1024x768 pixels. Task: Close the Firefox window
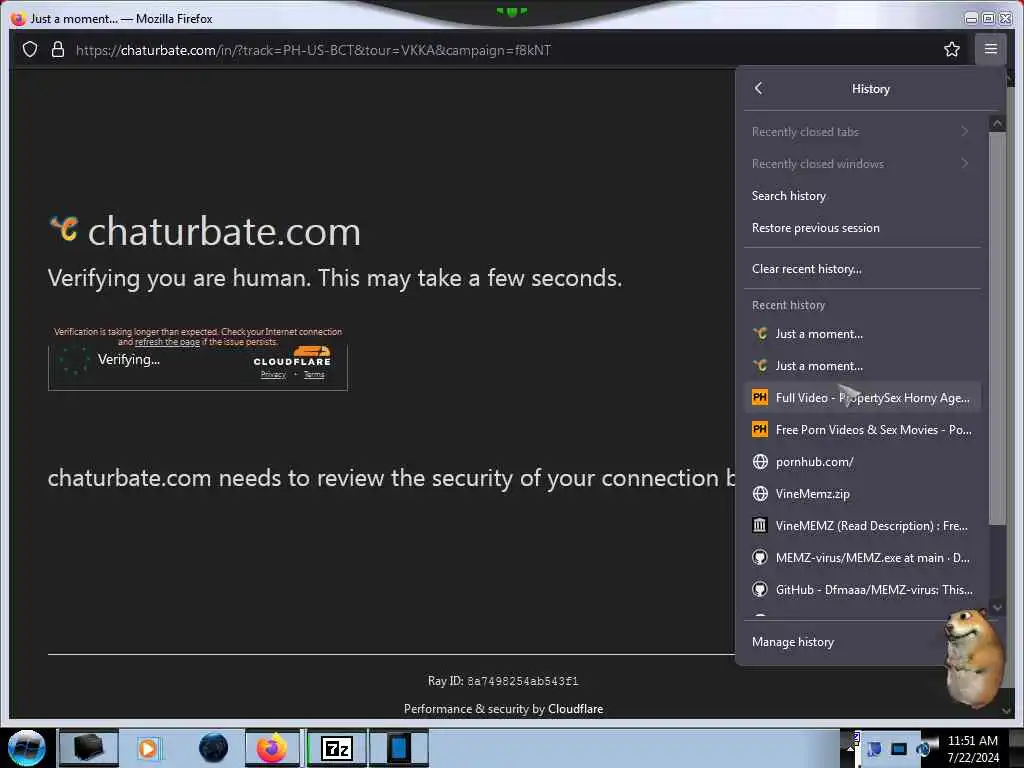click(x=1006, y=18)
